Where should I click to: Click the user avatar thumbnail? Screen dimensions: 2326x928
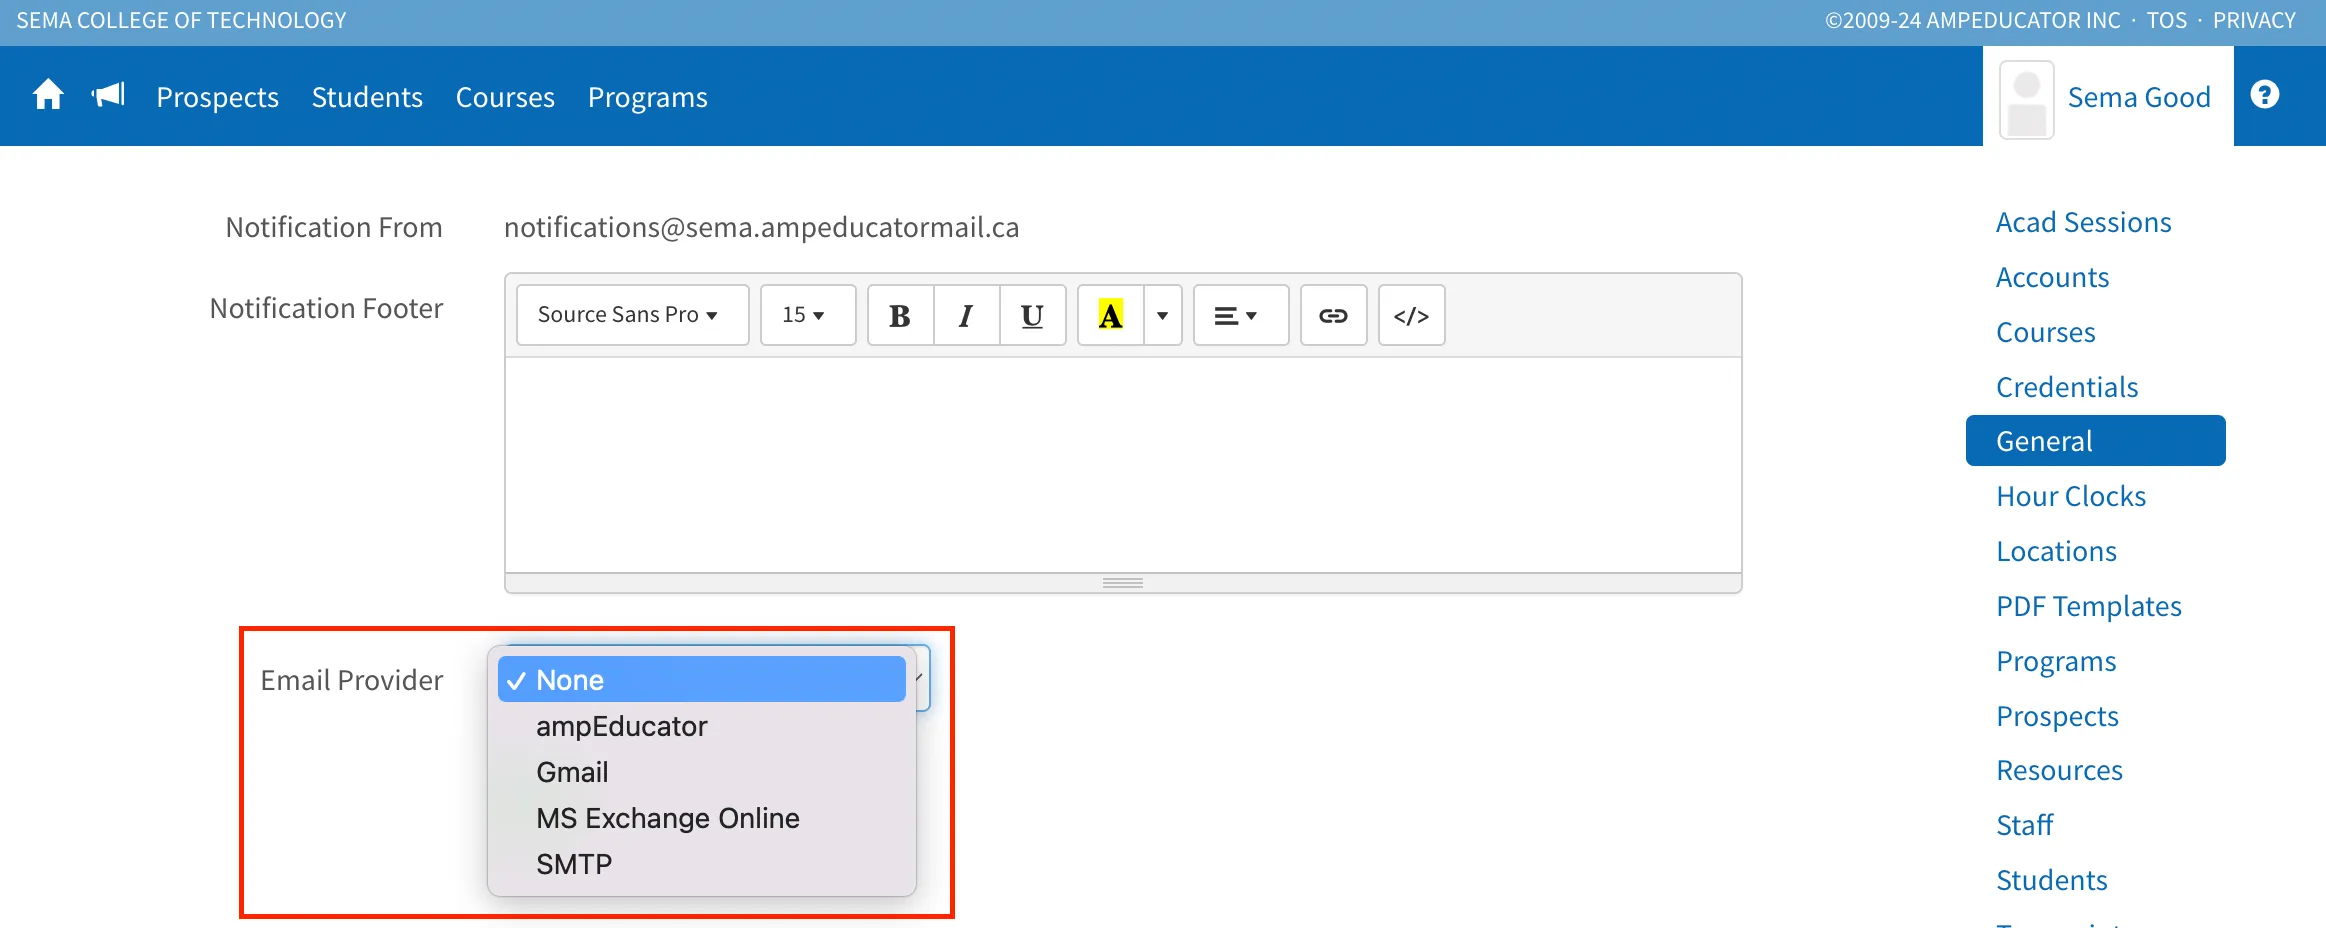pos(2027,99)
